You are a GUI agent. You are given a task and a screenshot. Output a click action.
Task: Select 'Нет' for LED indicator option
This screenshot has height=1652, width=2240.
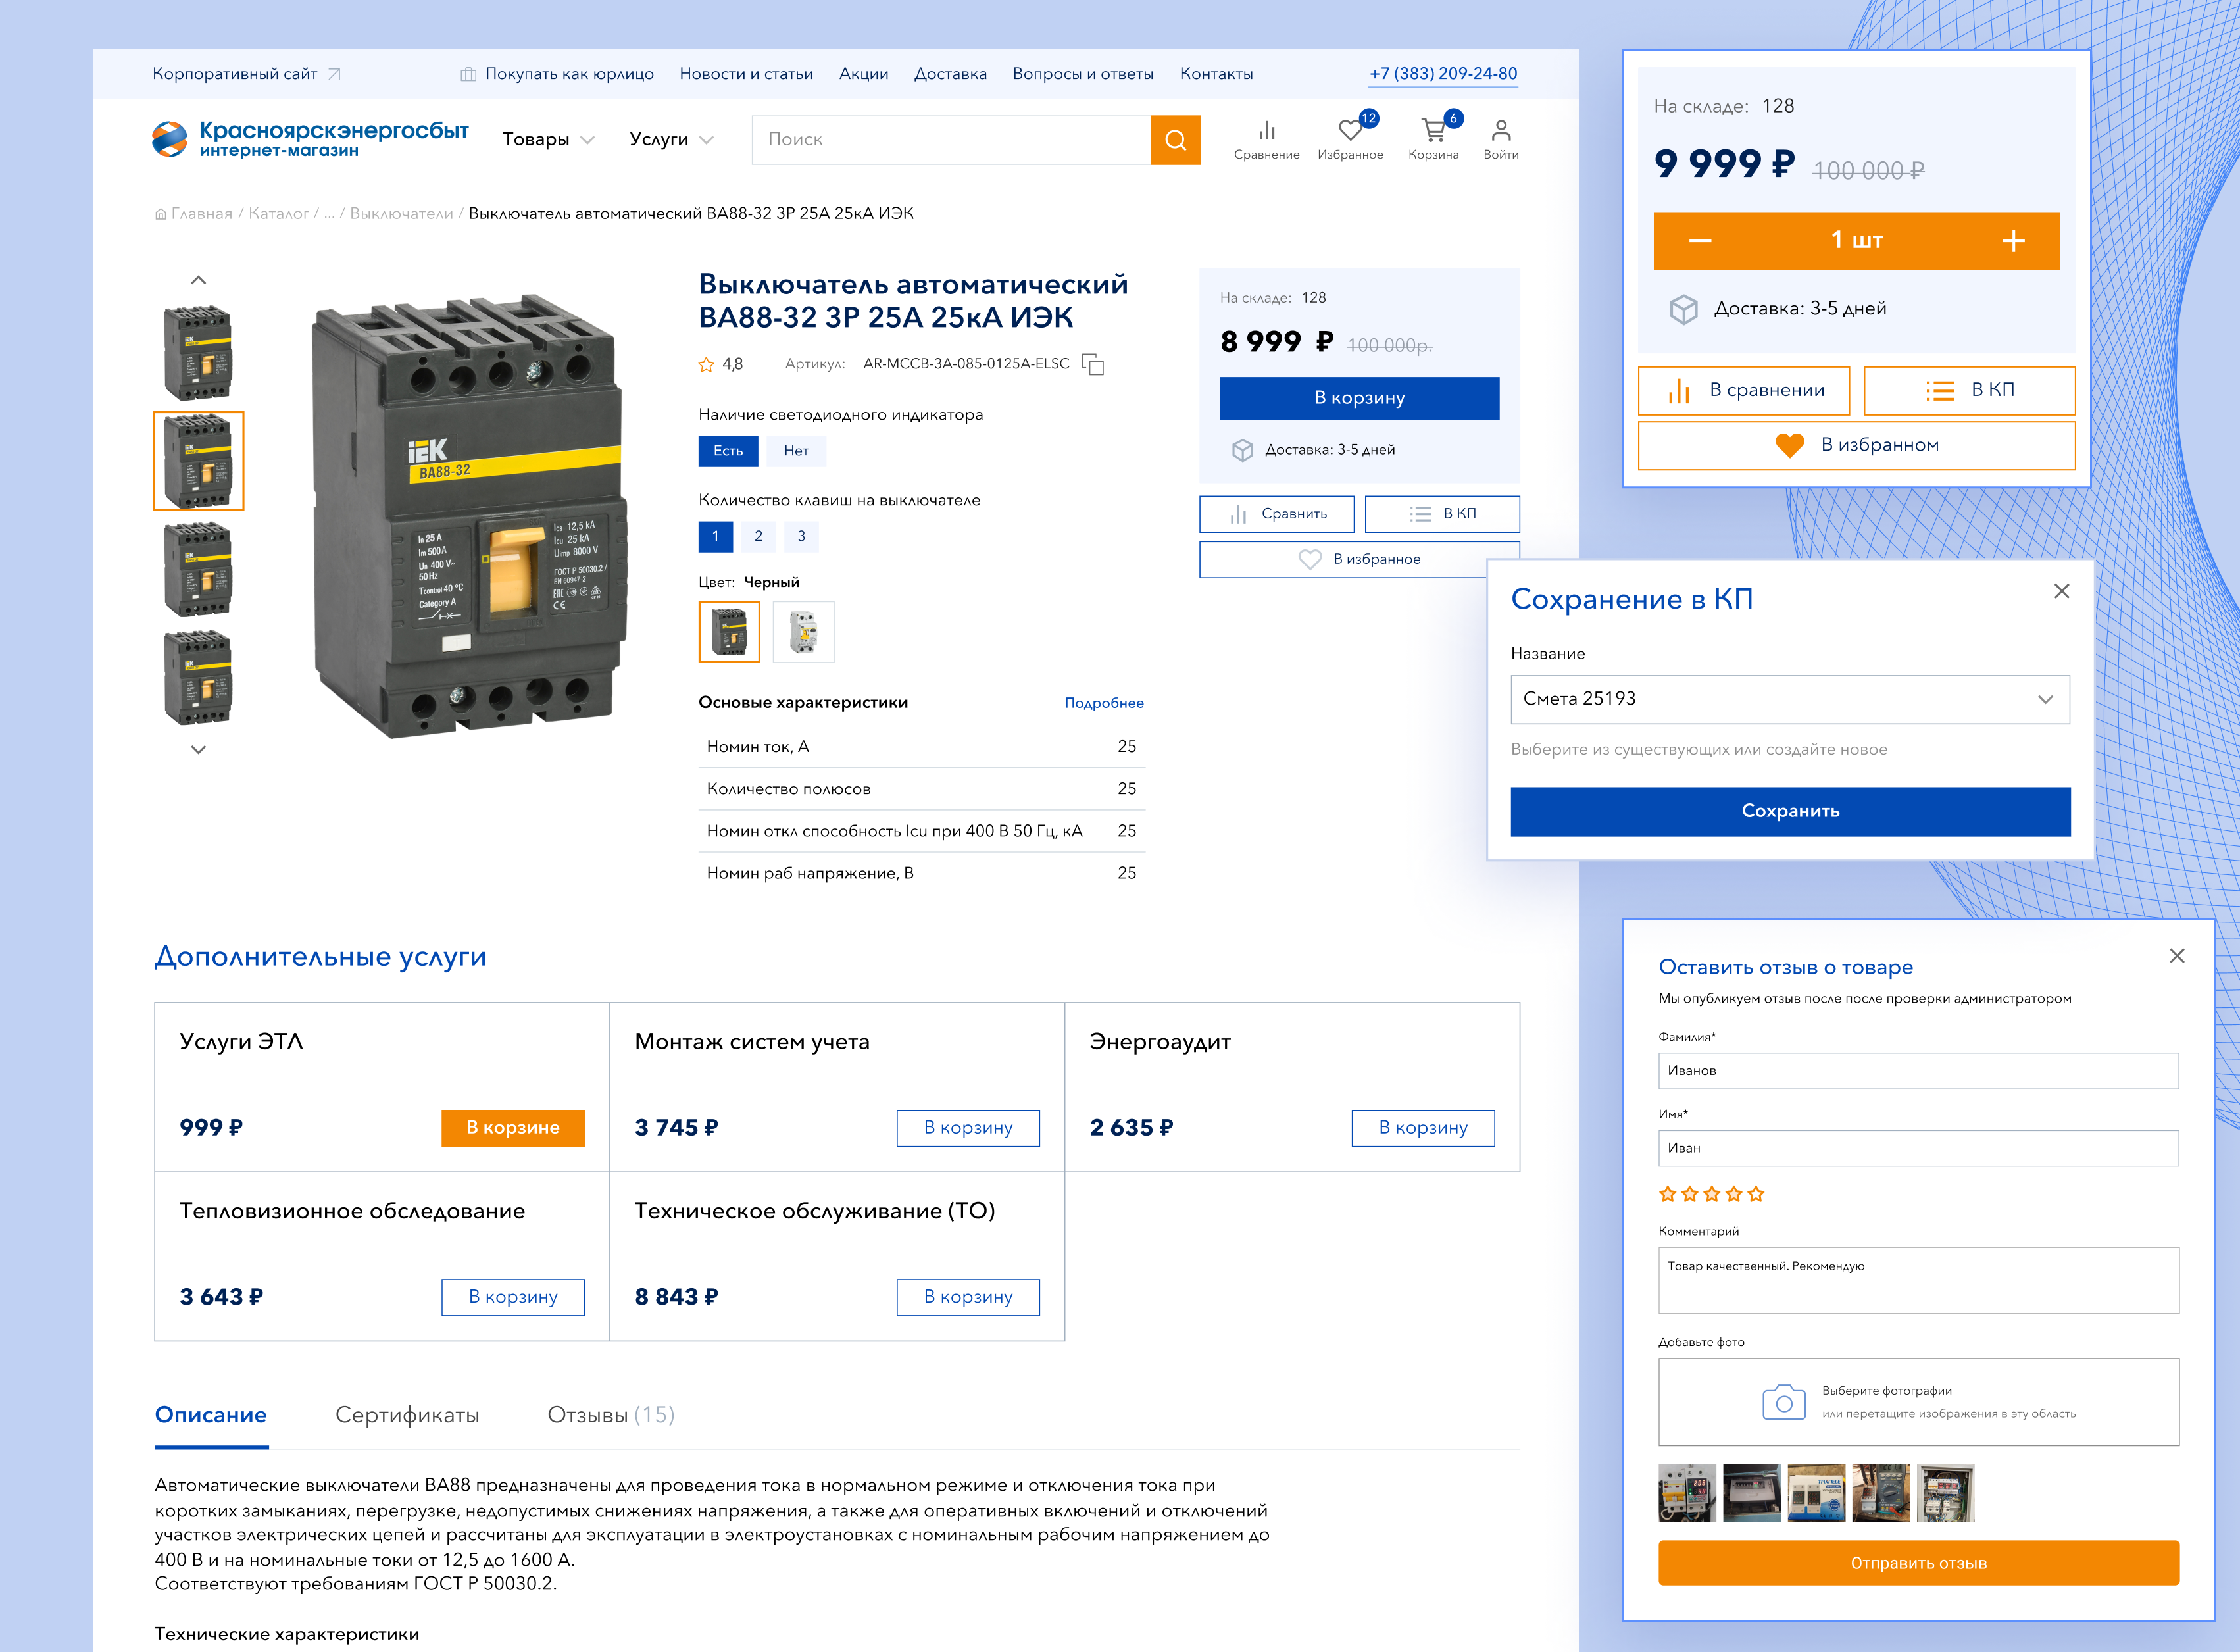(x=796, y=451)
